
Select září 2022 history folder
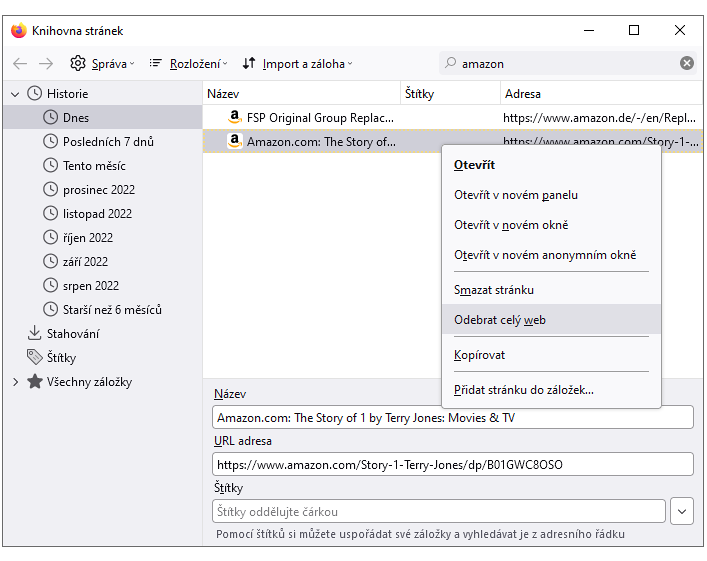(x=103, y=262)
